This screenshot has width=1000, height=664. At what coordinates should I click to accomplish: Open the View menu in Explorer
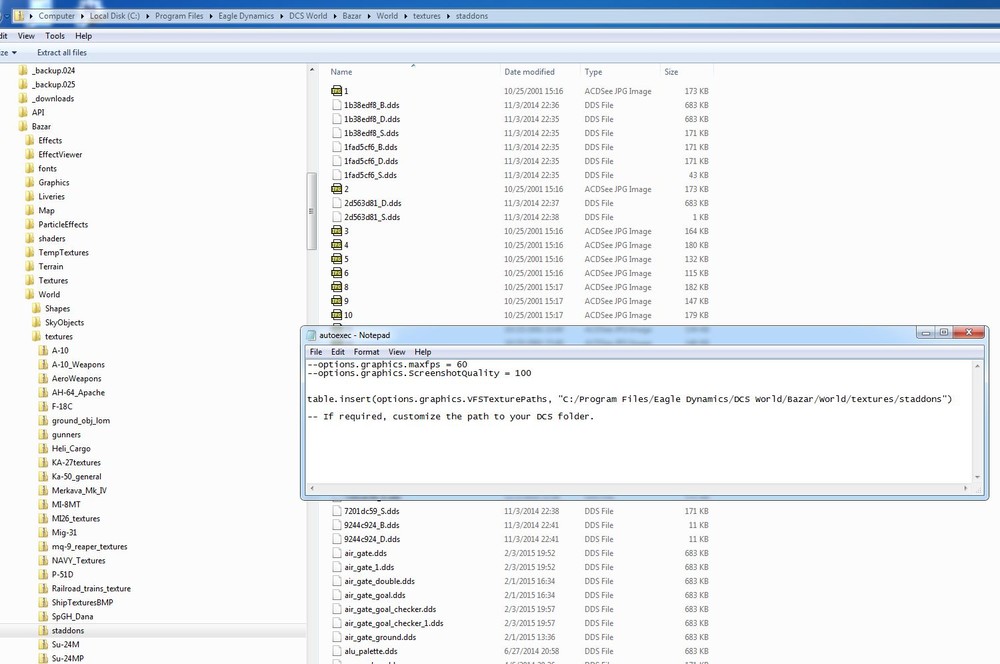[x=26, y=36]
